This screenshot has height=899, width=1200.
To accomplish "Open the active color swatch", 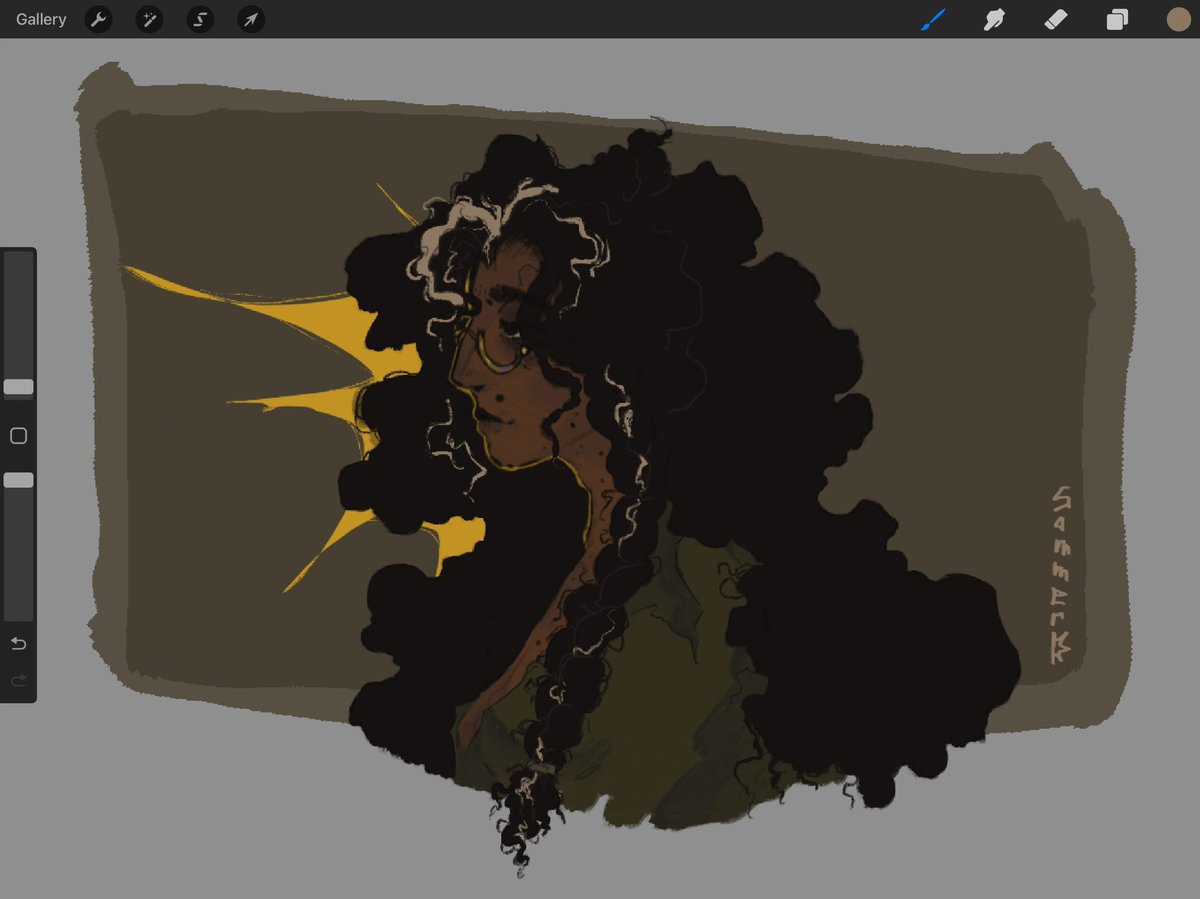I will tap(1178, 19).
